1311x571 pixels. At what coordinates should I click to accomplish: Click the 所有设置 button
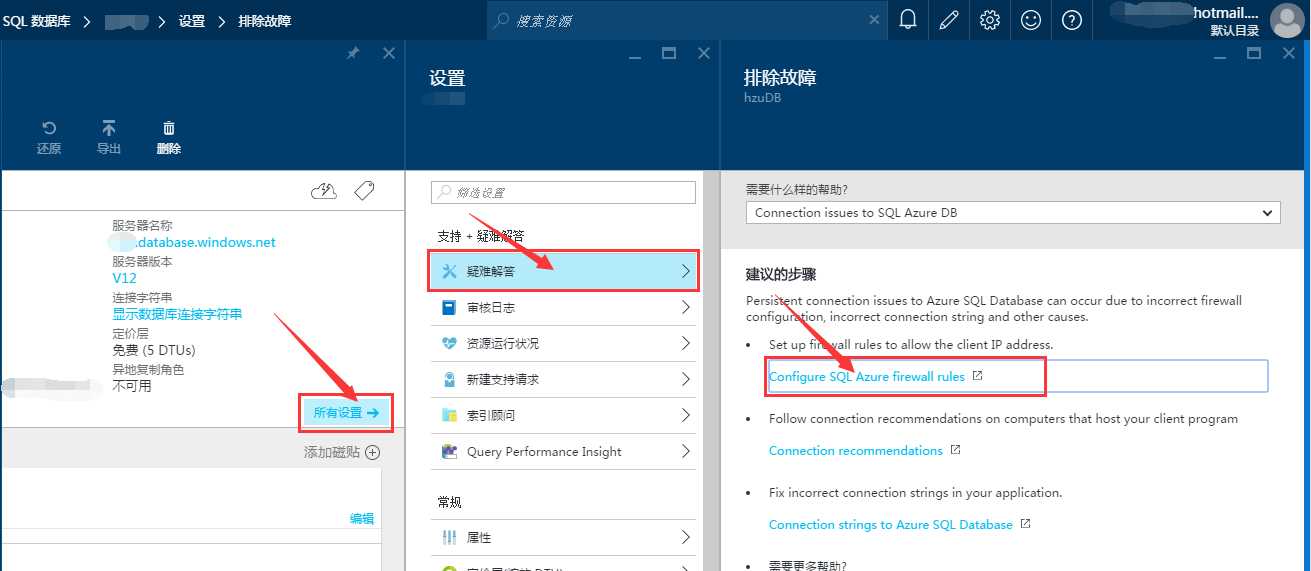pos(346,412)
